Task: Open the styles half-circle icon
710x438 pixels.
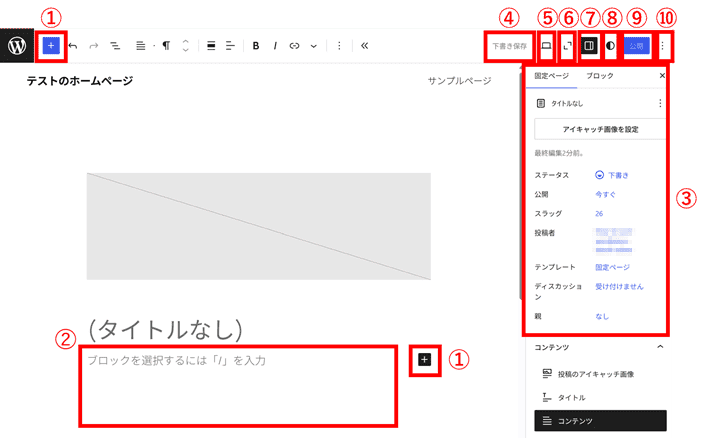Action: pyautogui.click(x=610, y=46)
